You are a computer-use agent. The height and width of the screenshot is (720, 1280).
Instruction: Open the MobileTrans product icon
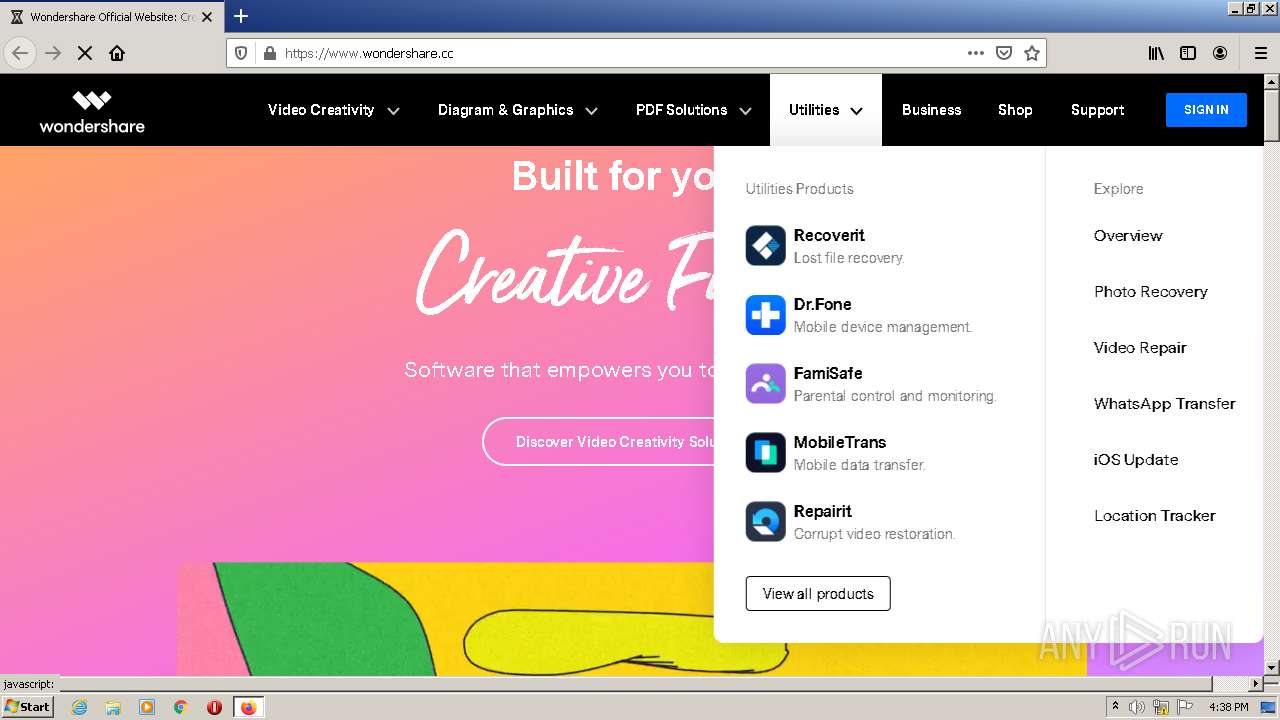766,453
